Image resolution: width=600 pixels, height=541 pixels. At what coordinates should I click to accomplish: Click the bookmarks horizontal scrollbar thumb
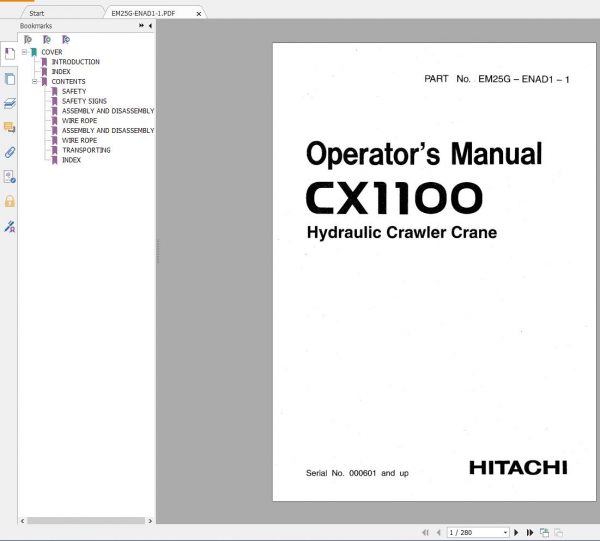86,521
